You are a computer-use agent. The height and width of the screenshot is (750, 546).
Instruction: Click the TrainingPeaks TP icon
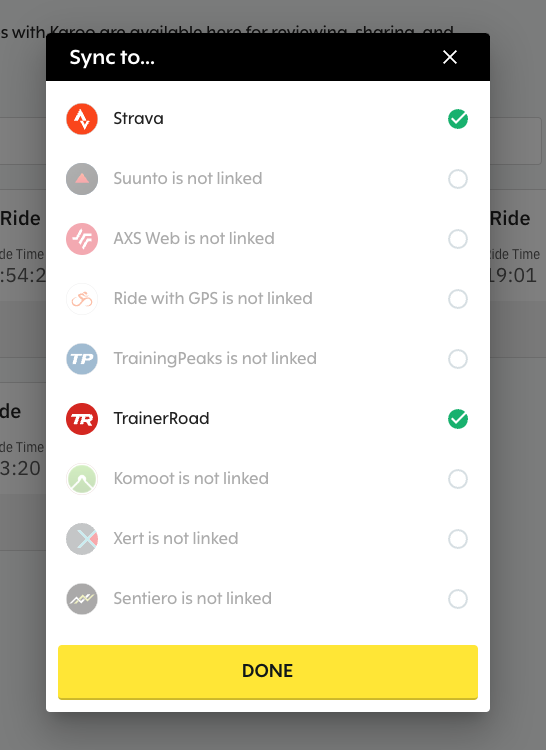pyautogui.click(x=82, y=359)
